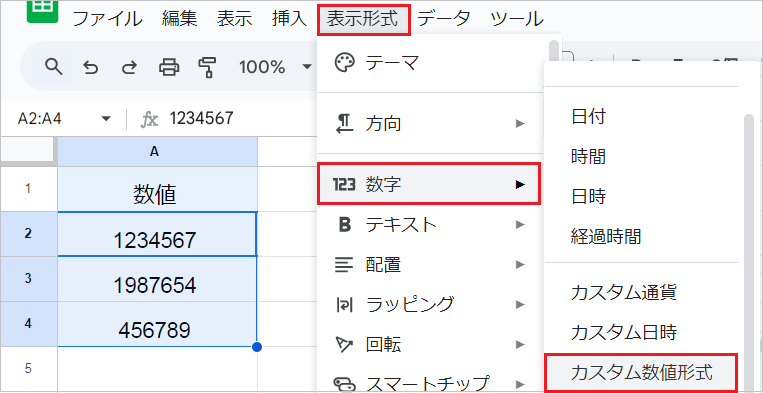The image size is (763, 393).
Task: Click the rotation icon beside 回転
Action: click(345, 345)
